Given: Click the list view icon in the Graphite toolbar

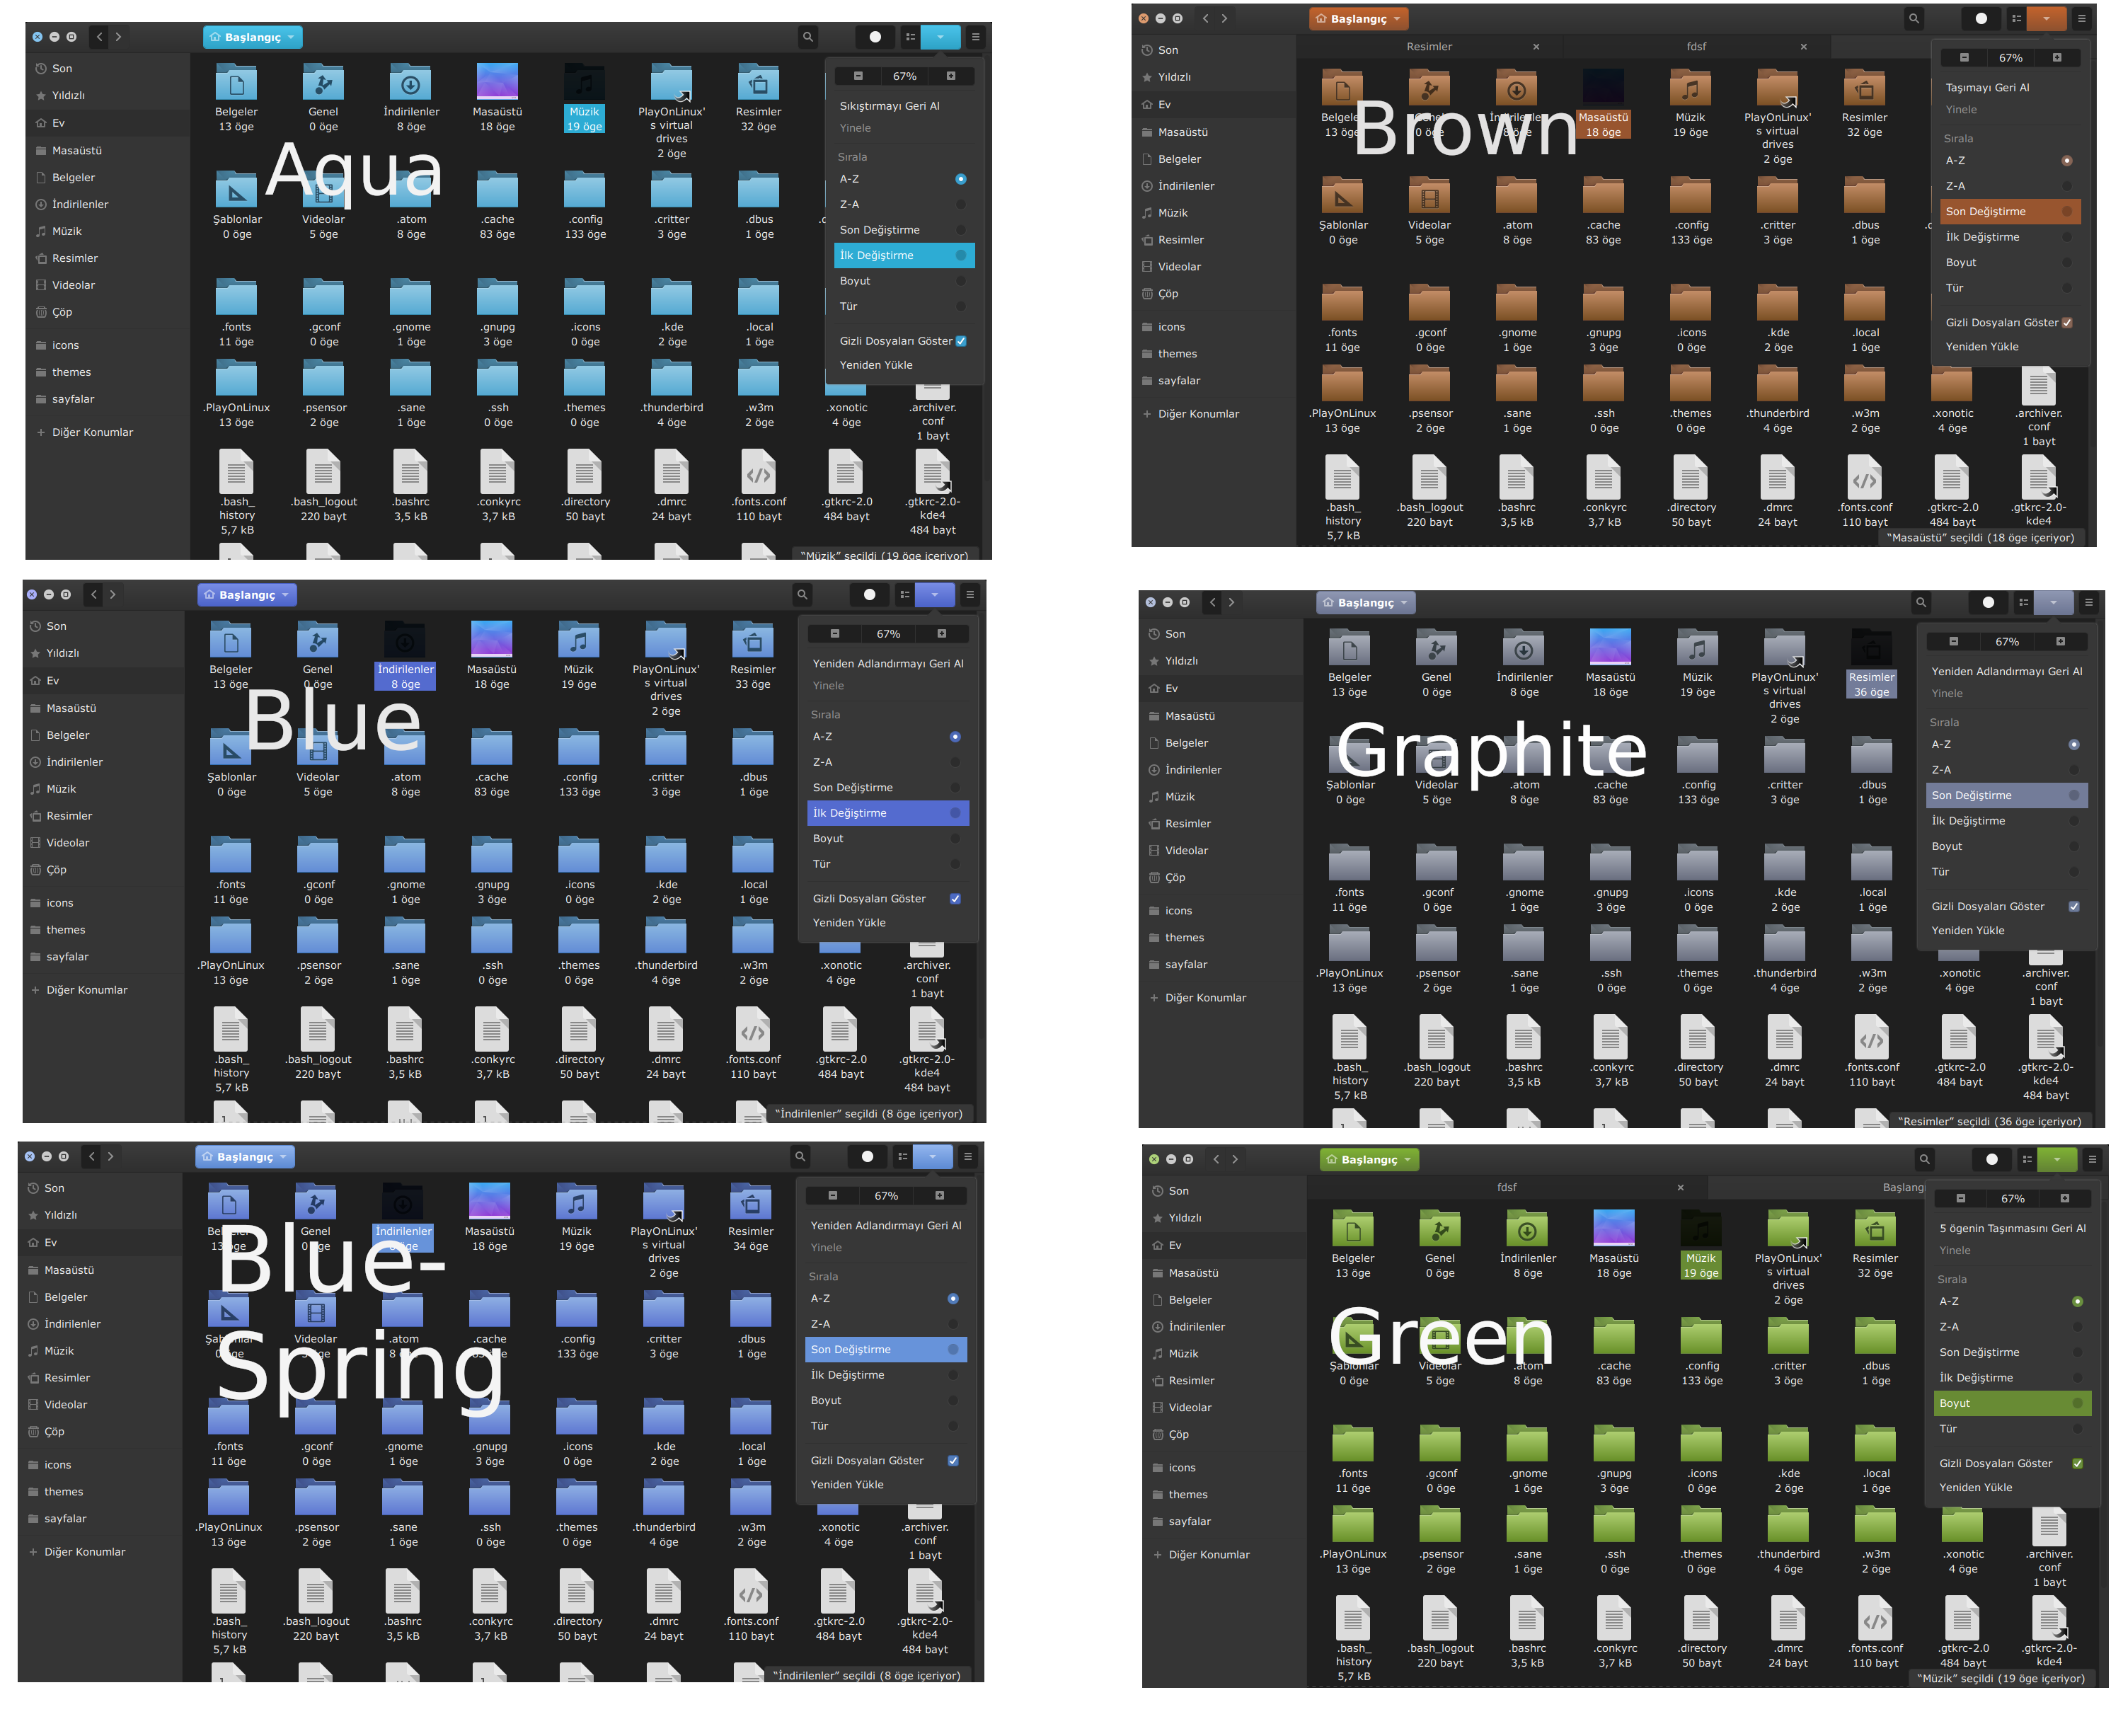Looking at the screenshot, I should click(2023, 602).
